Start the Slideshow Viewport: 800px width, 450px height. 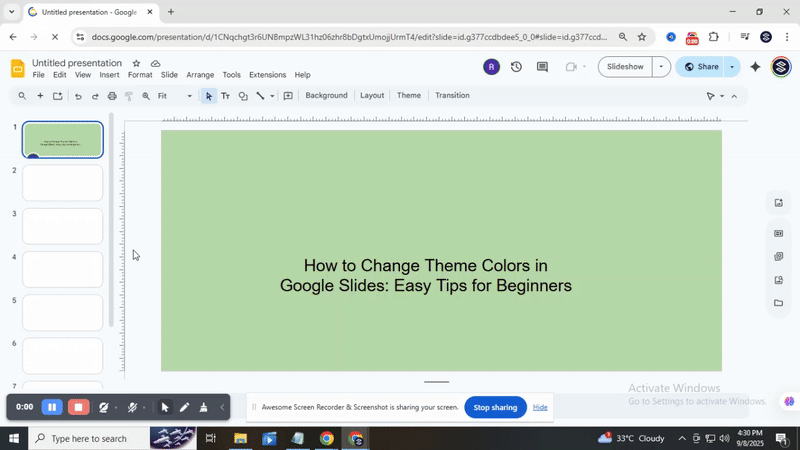pos(625,67)
